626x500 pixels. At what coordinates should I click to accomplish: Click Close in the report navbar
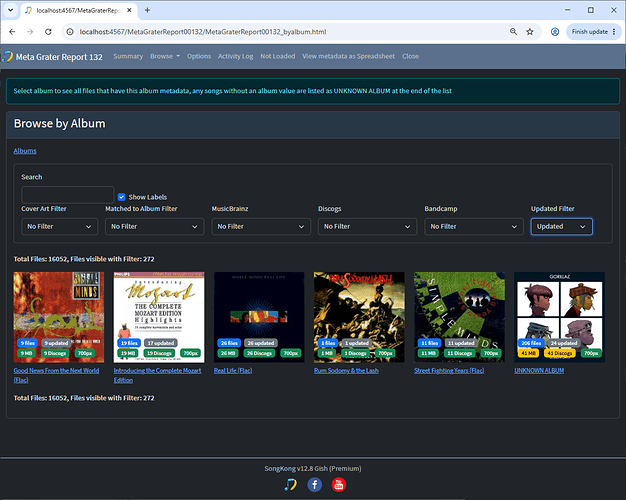coord(410,56)
